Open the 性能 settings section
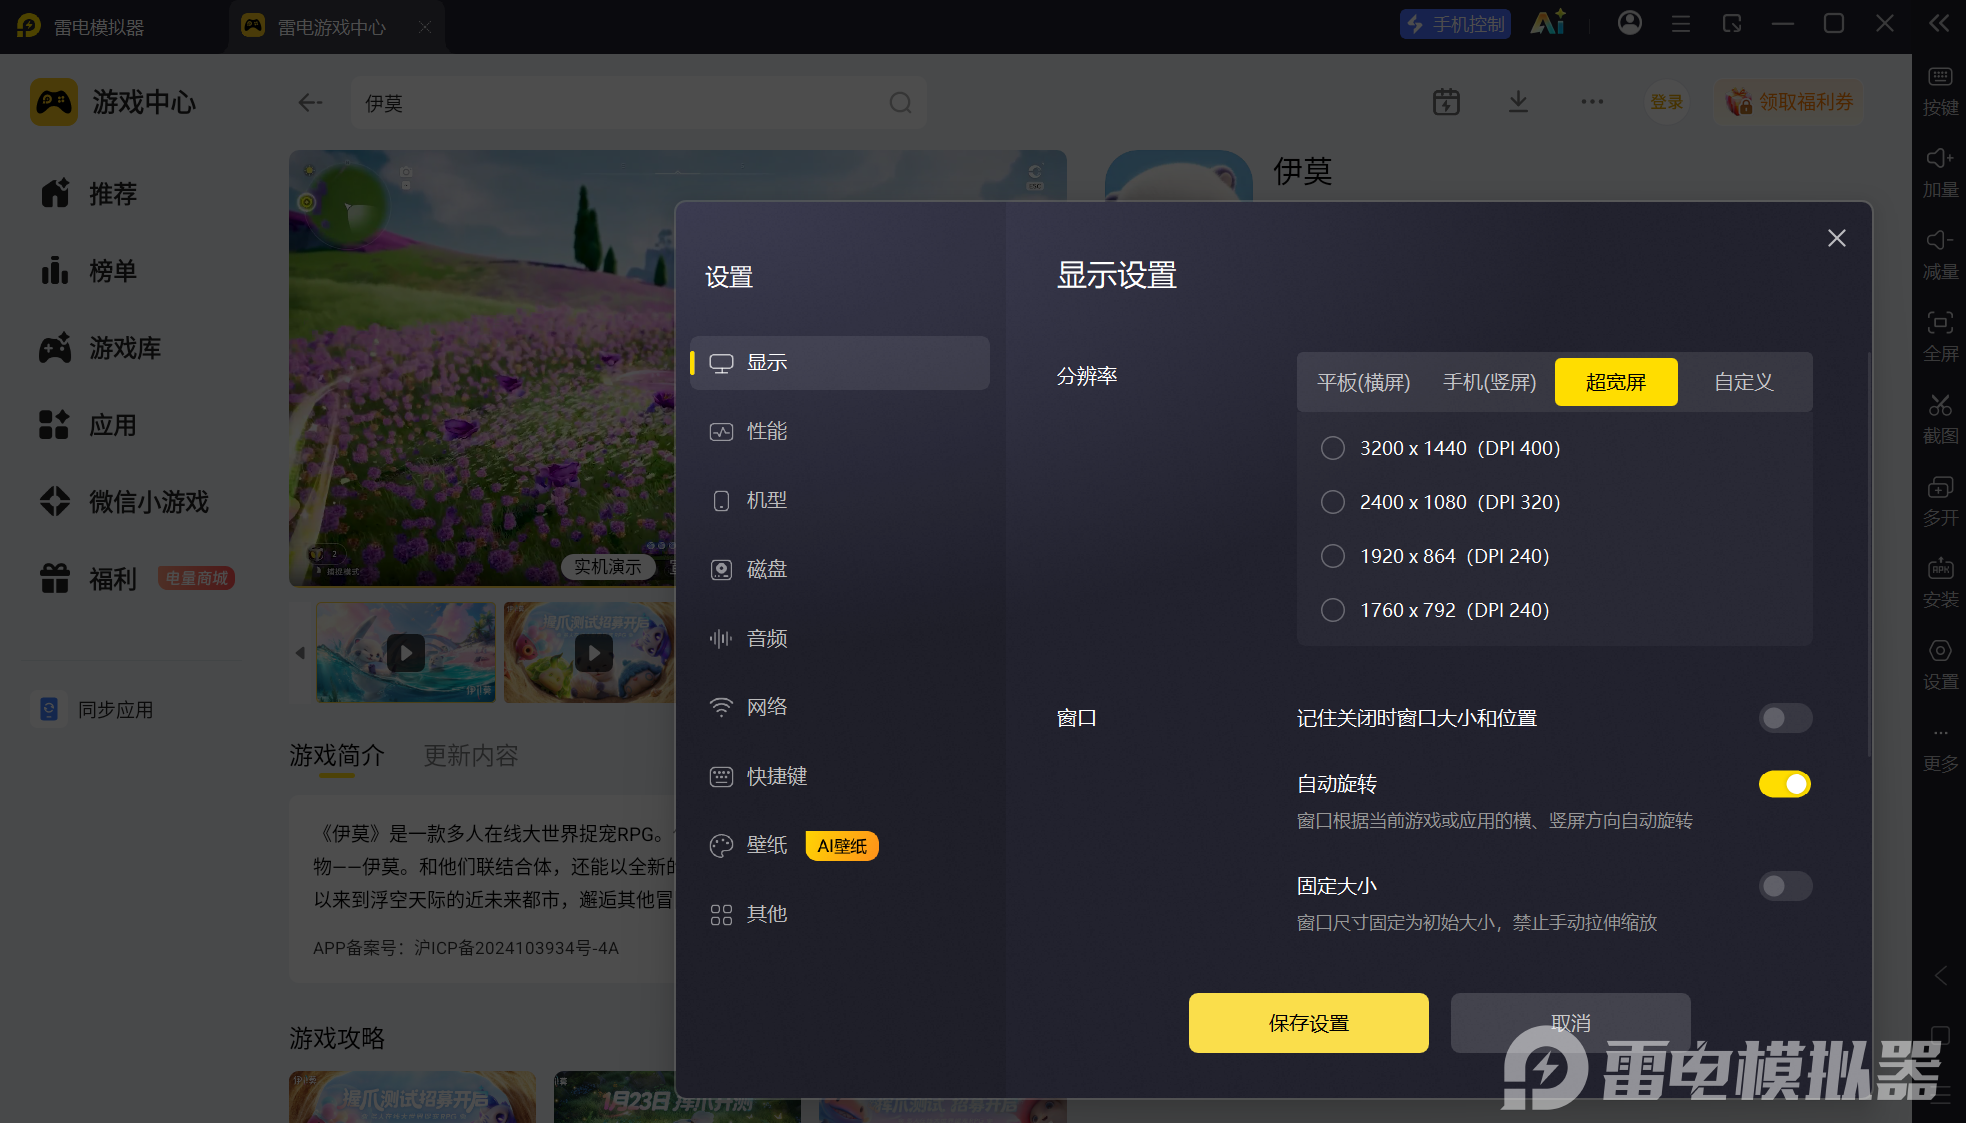Screen dimensions: 1966x1123 (x=839, y=431)
